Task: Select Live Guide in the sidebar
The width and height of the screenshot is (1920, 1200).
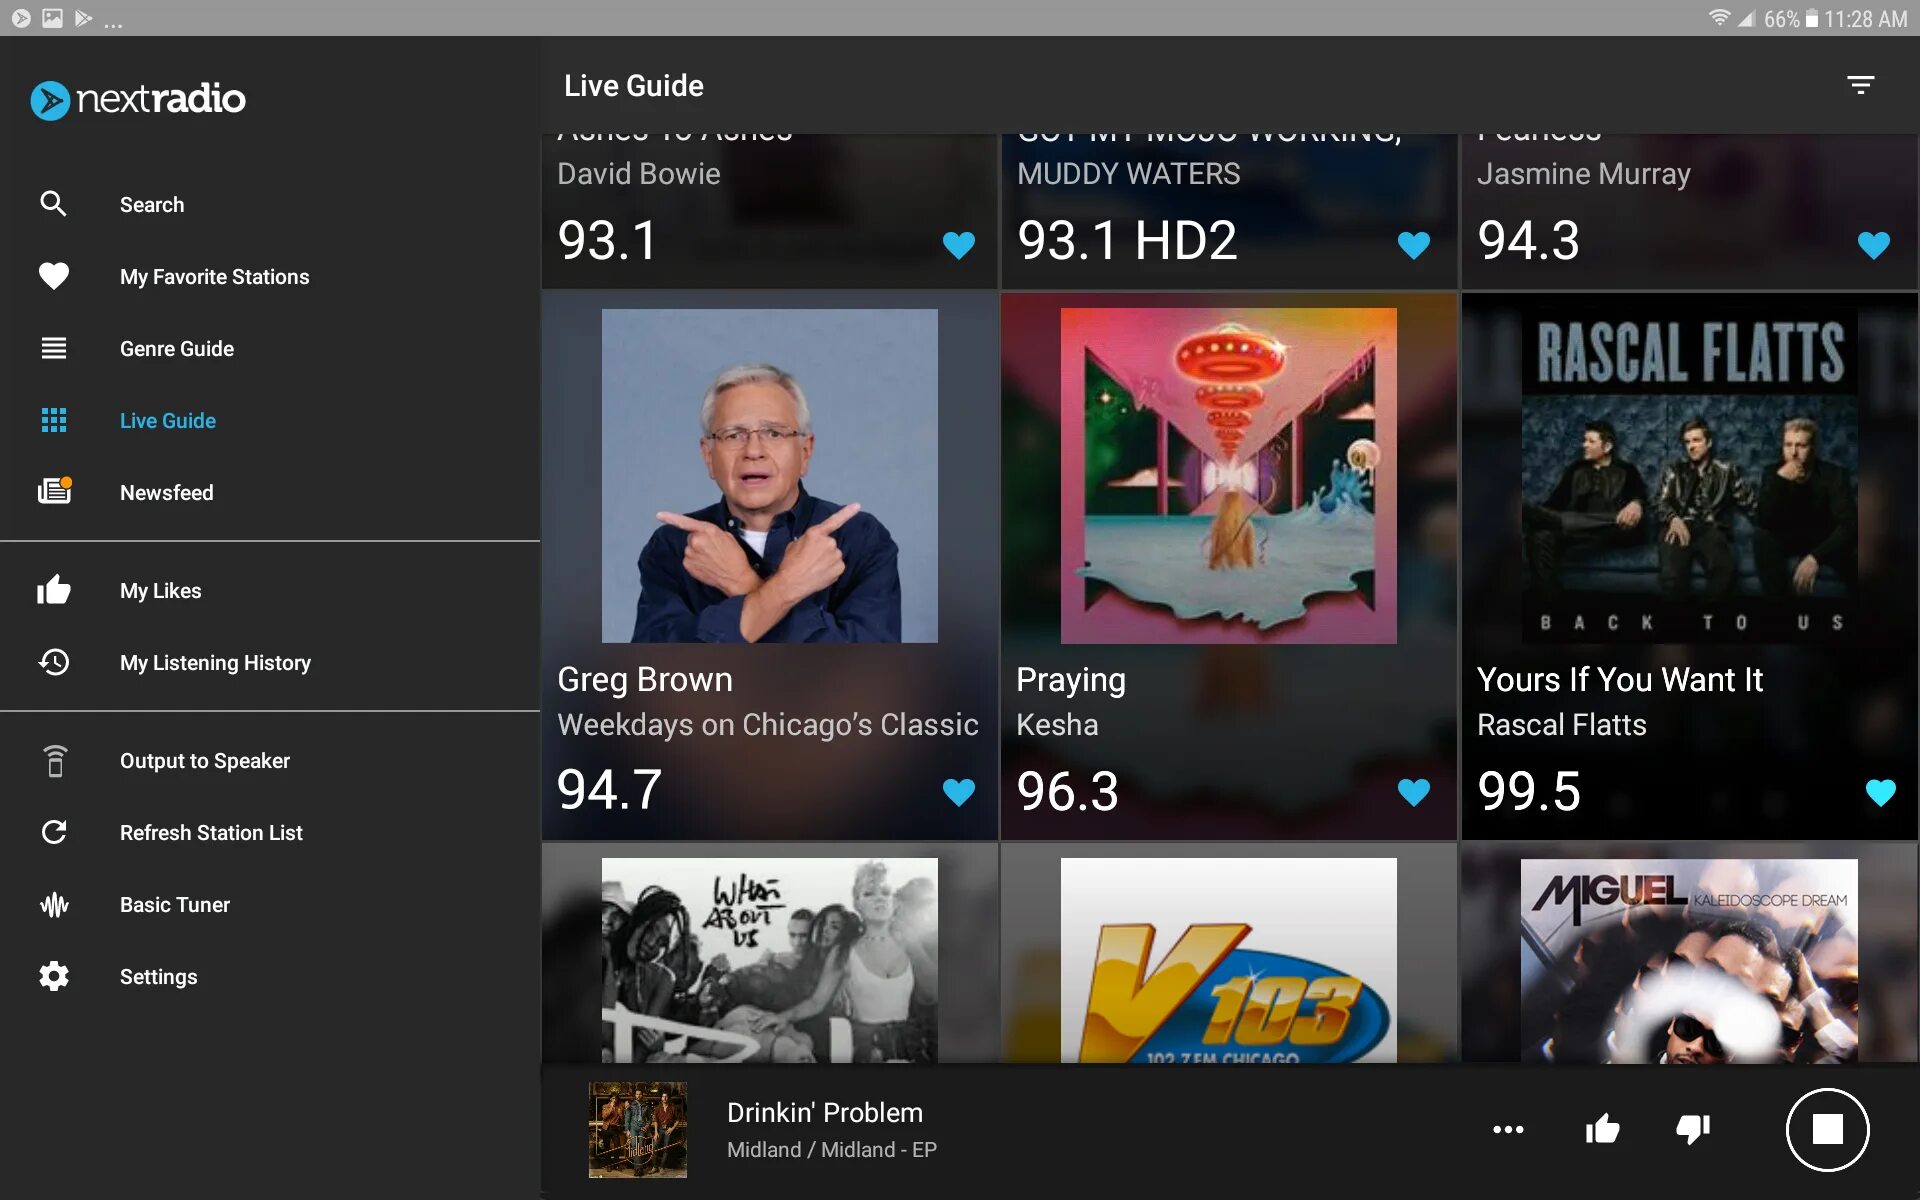Action: pyautogui.click(x=270, y=420)
